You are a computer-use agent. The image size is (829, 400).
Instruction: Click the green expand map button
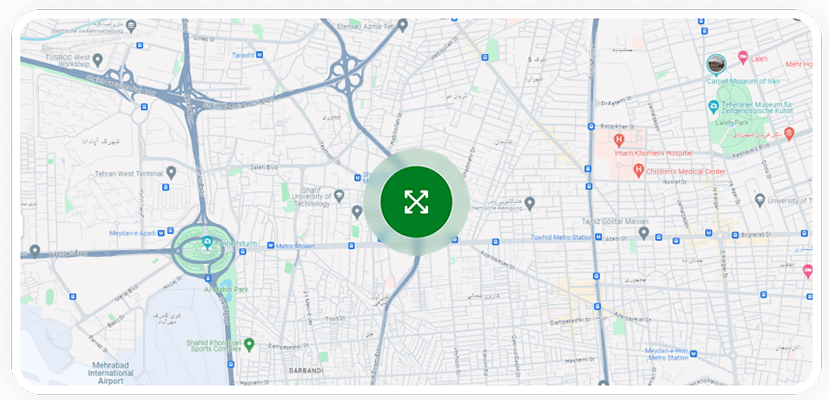[x=416, y=202]
